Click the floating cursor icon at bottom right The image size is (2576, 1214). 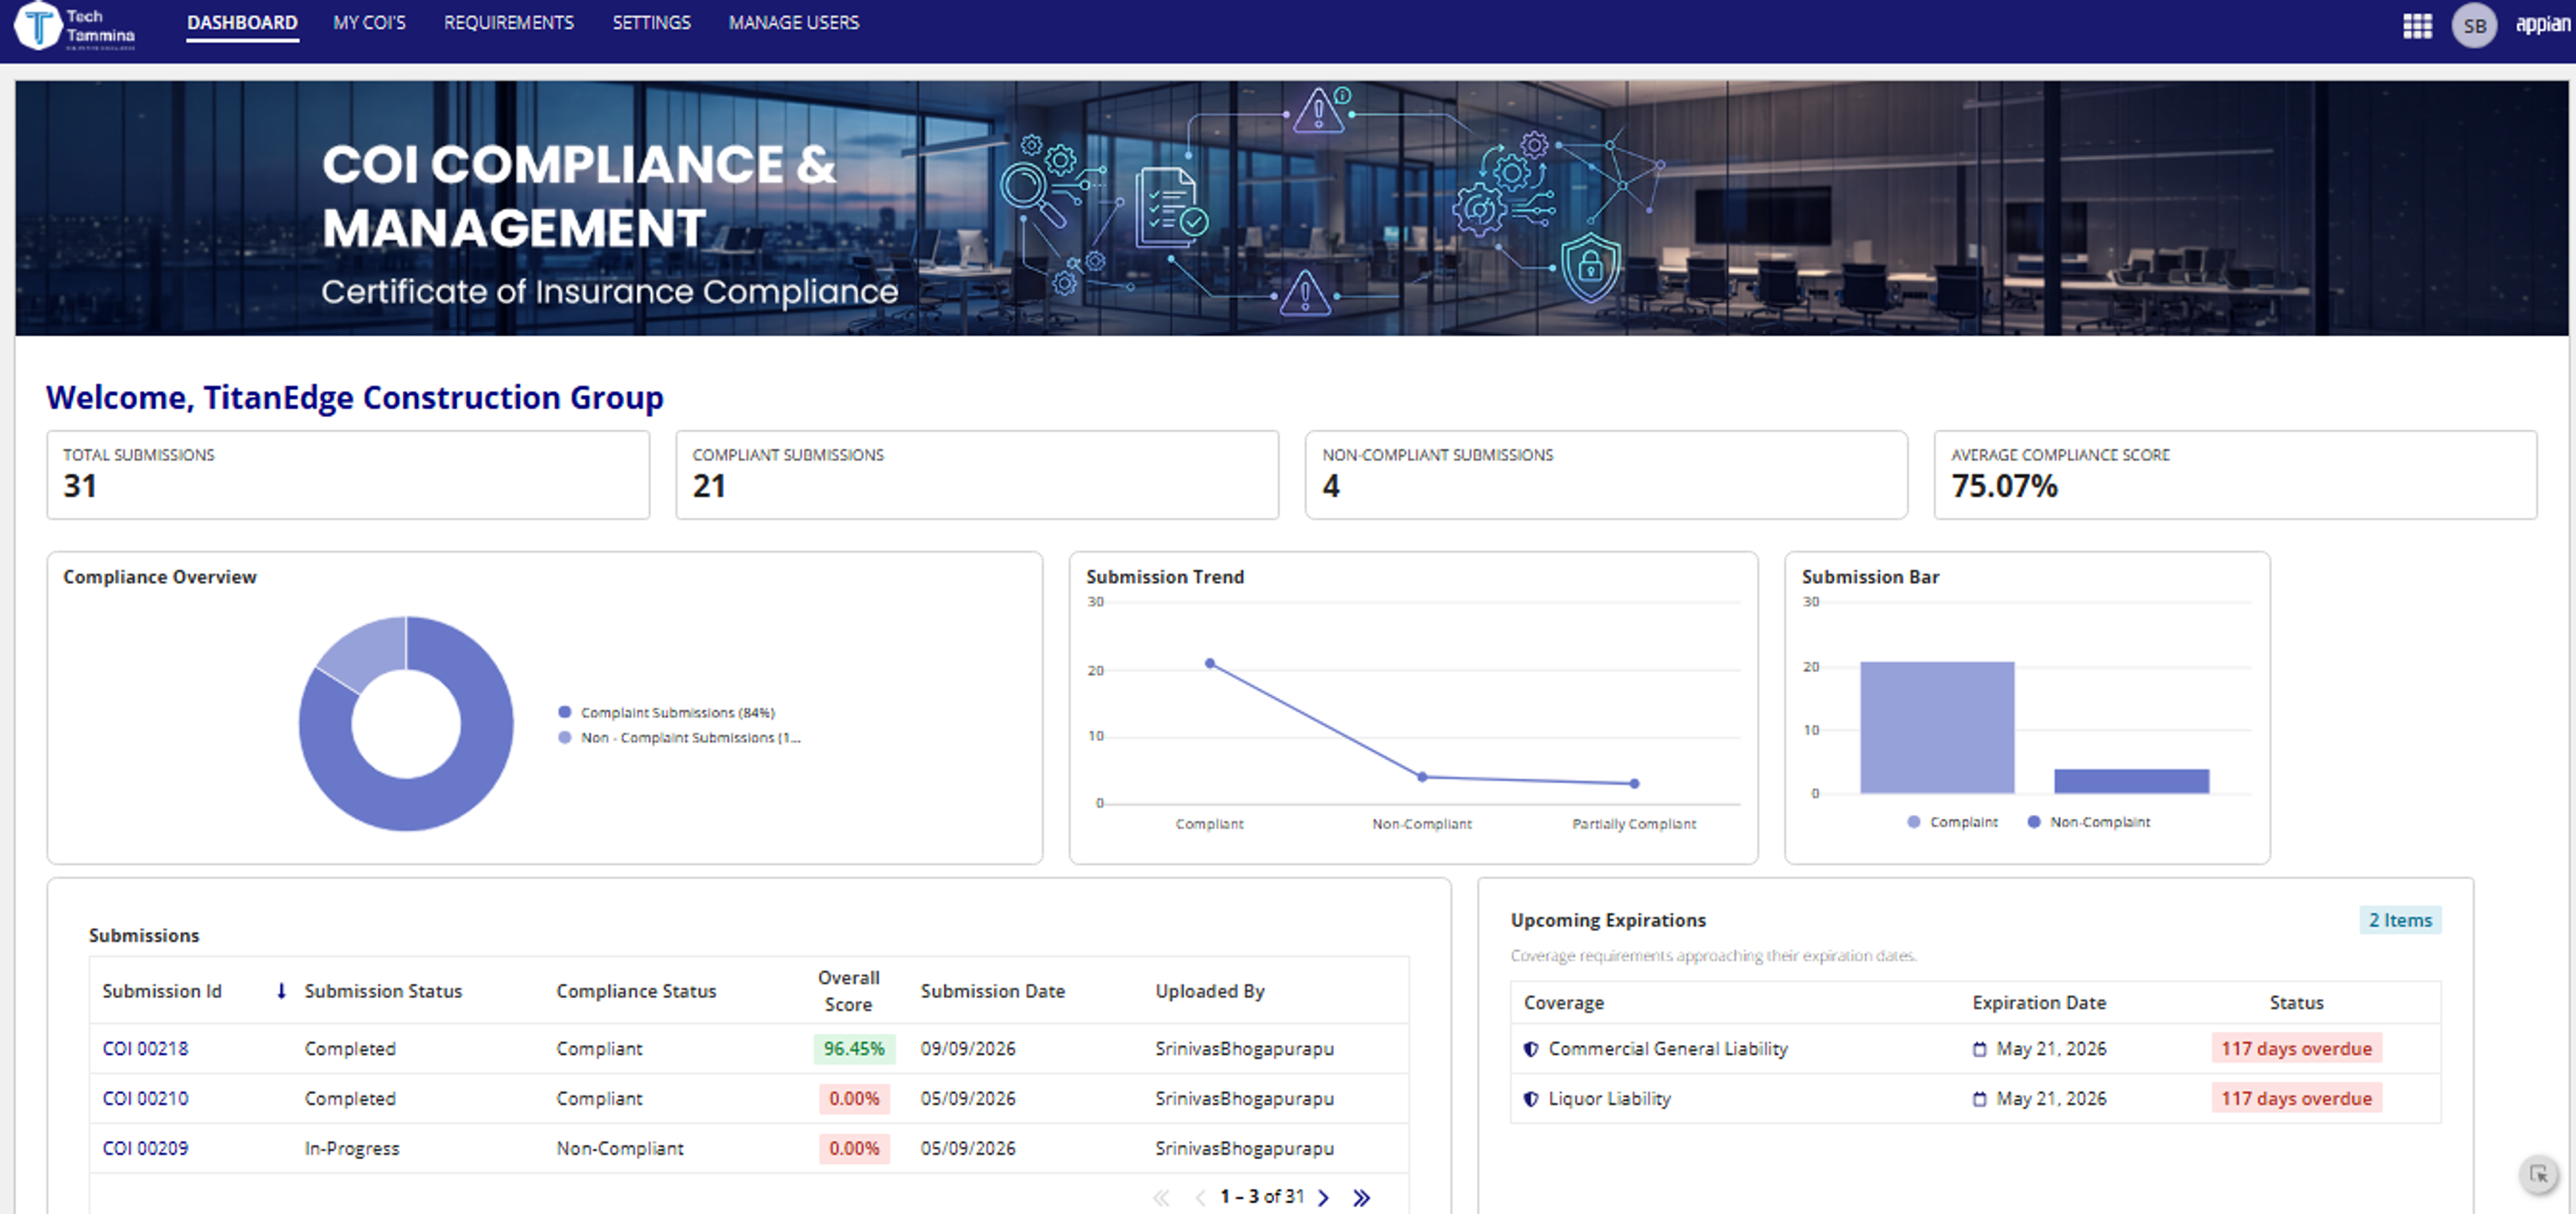(2538, 1174)
